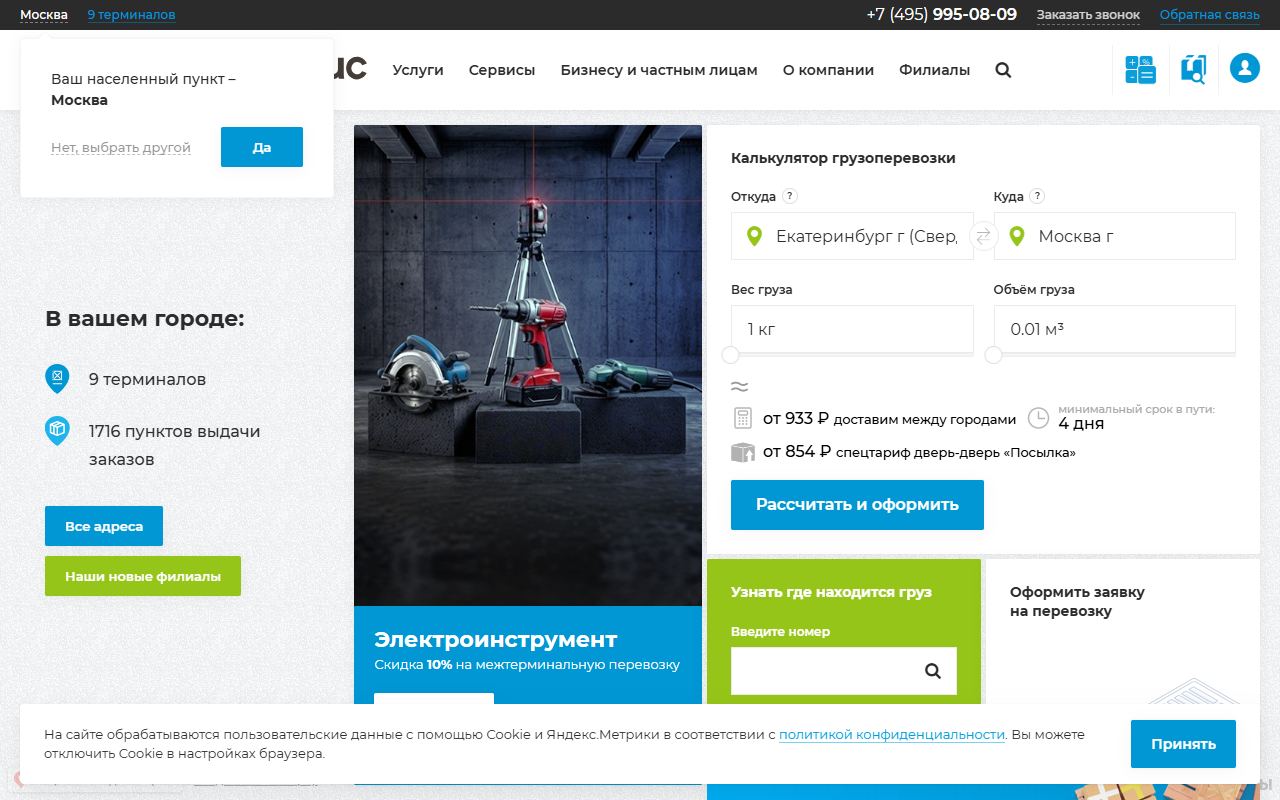The image size is (1280, 800).
Task: Click Заказать звонок link
Action: pos(1088,15)
